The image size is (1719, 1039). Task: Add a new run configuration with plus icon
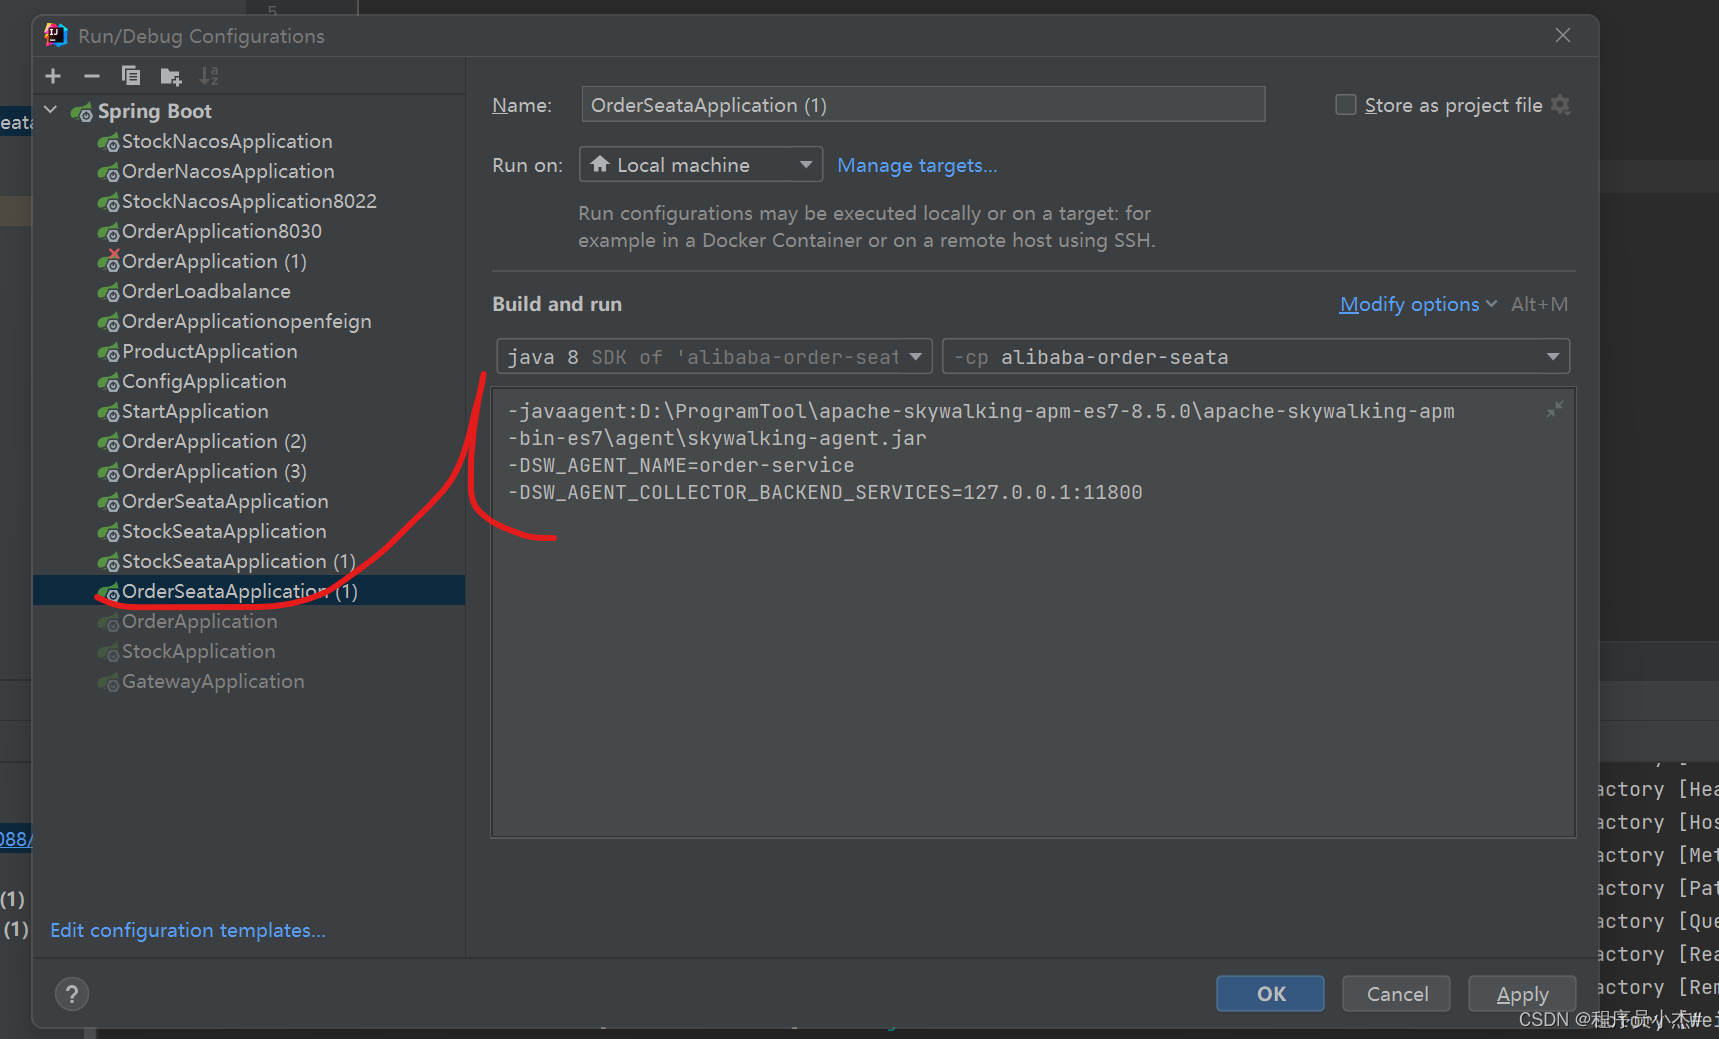pyautogui.click(x=53, y=76)
